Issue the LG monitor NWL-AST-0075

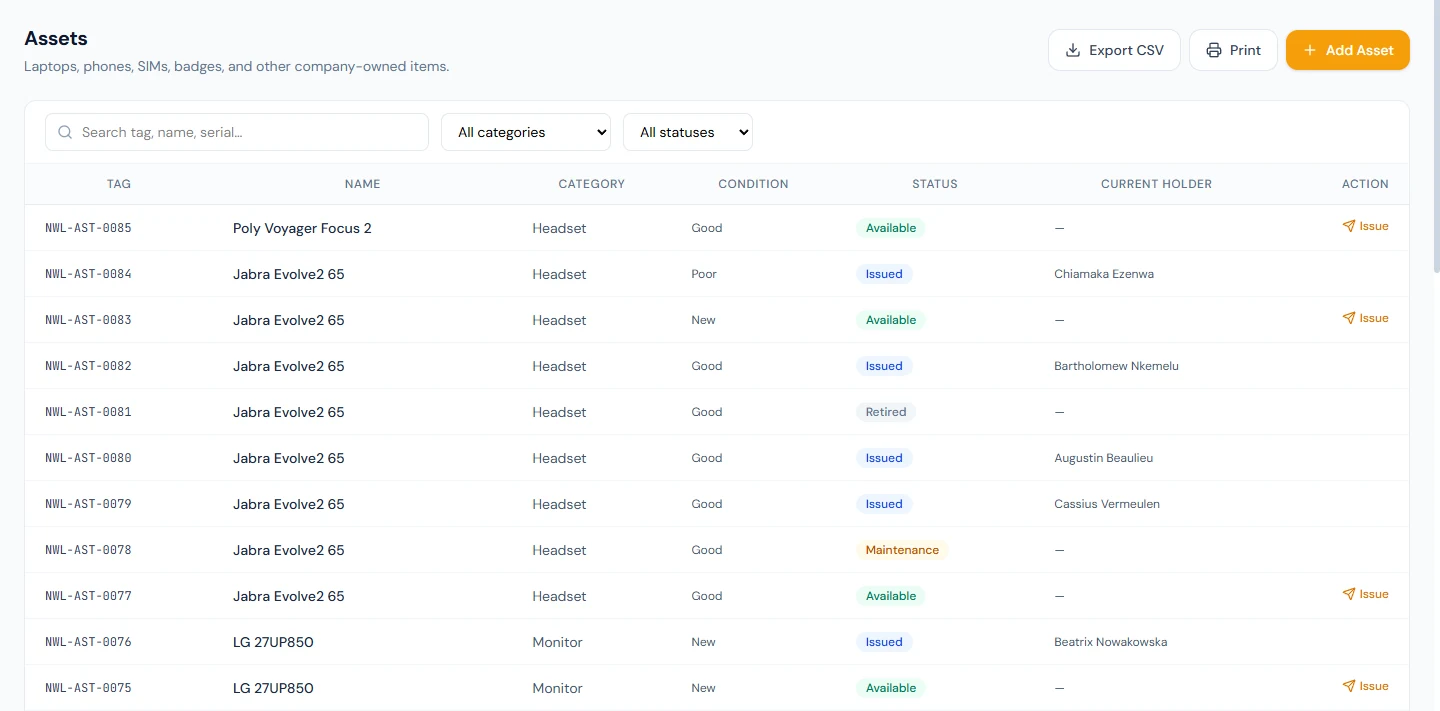(1365, 686)
